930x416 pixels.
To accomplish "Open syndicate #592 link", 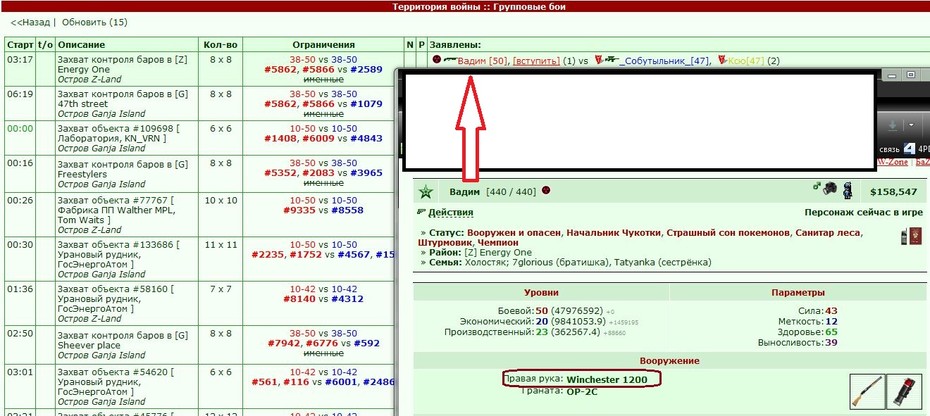I will click(x=368, y=343).
